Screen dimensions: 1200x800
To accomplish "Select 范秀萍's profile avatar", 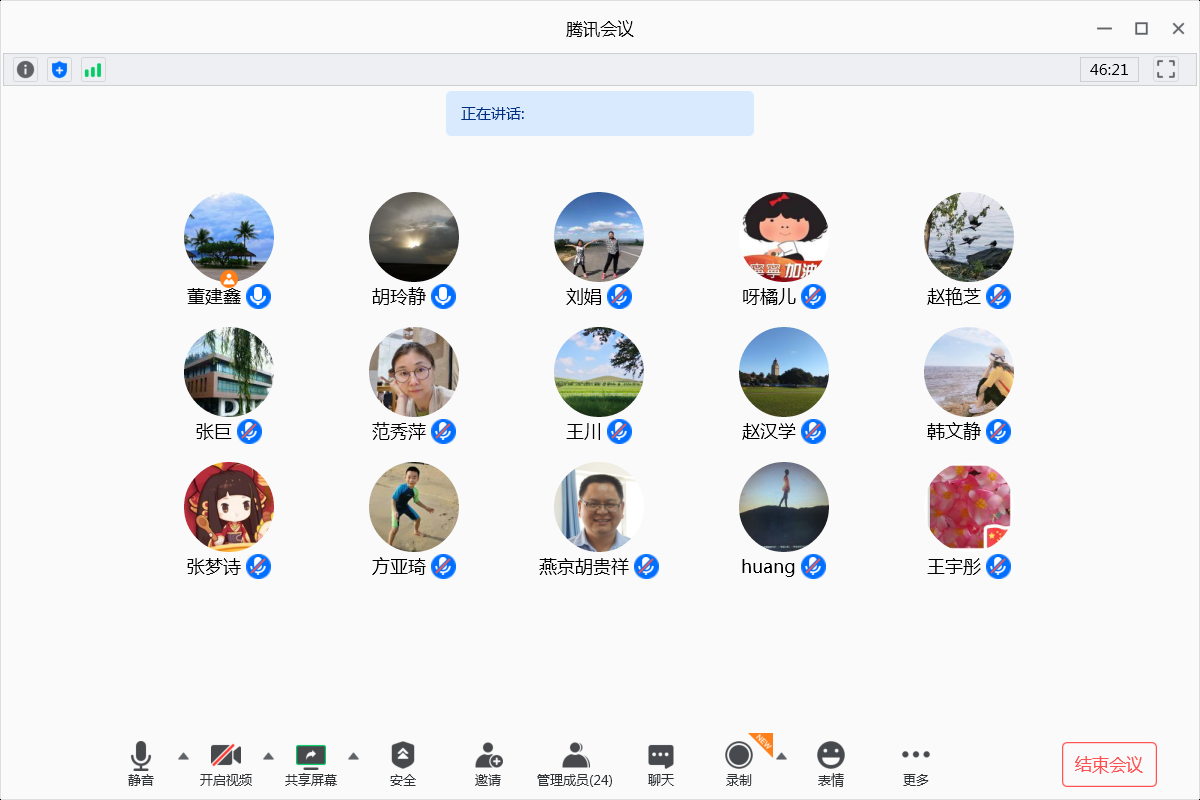I will click(414, 372).
